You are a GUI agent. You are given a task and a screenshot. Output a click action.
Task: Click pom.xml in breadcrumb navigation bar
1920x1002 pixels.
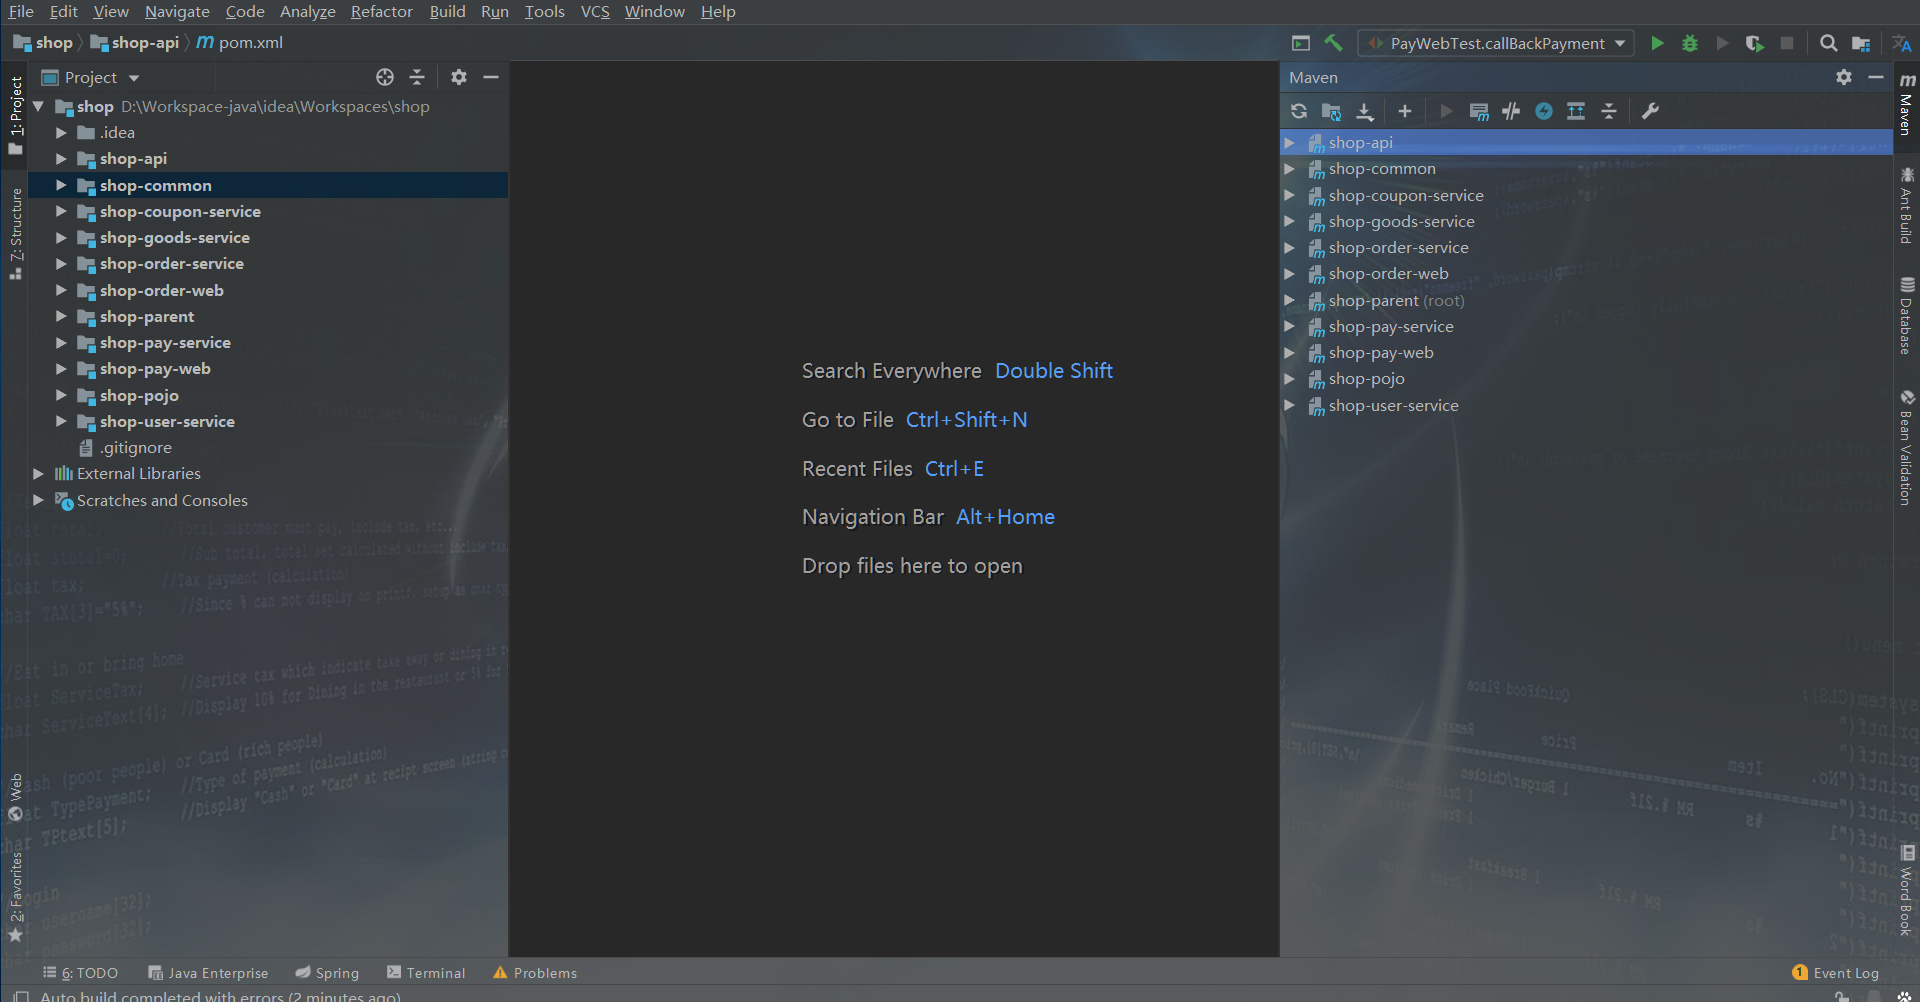(x=240, y=42)
